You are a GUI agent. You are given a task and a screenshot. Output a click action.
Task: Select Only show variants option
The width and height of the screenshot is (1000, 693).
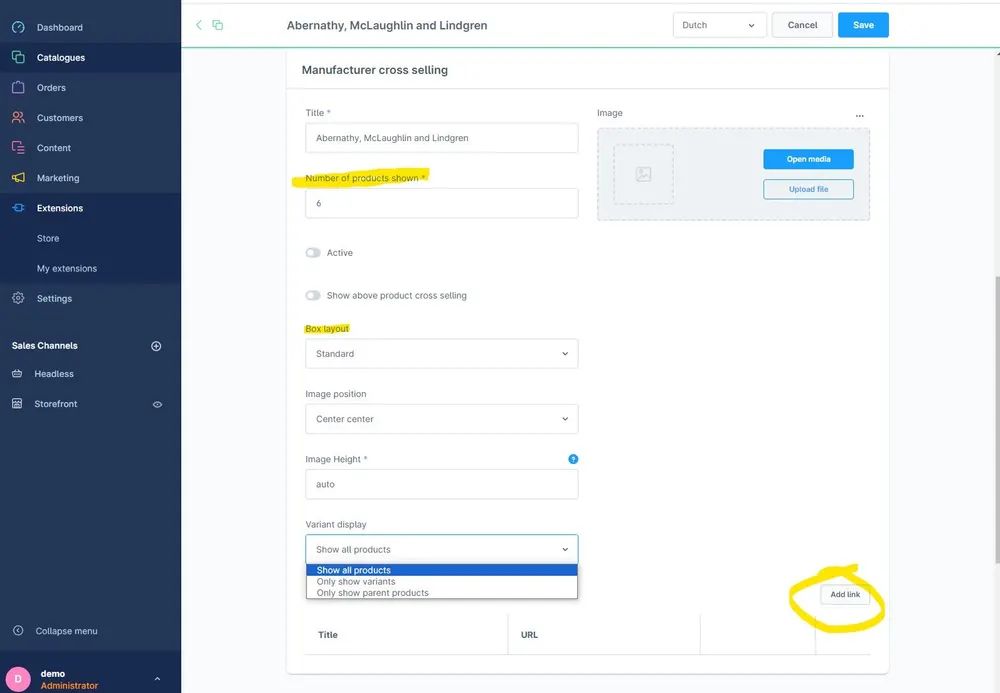coord(441,581)
